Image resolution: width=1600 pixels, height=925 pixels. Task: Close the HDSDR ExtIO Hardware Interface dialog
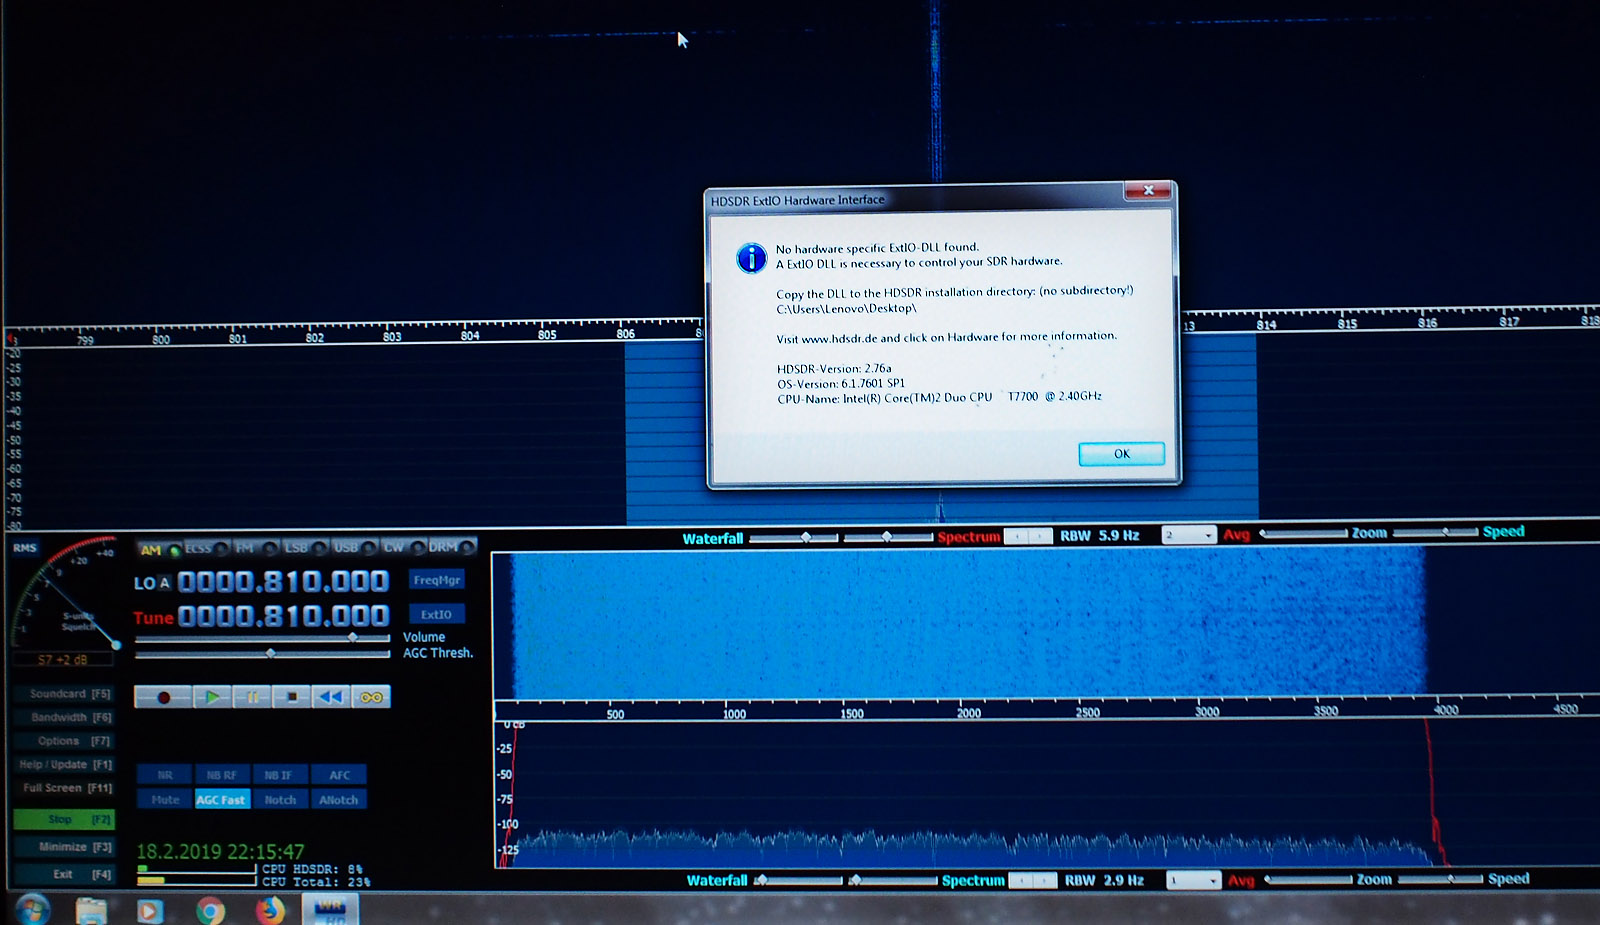pos(1148,190)
